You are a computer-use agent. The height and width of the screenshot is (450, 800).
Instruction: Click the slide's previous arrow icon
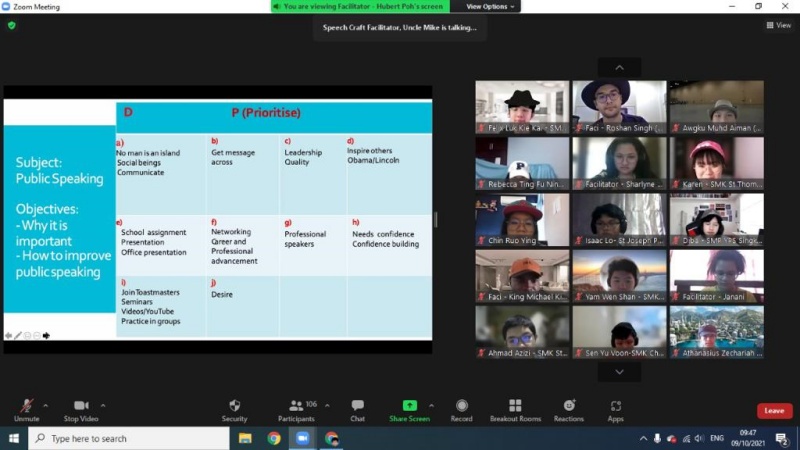(9, 335)
